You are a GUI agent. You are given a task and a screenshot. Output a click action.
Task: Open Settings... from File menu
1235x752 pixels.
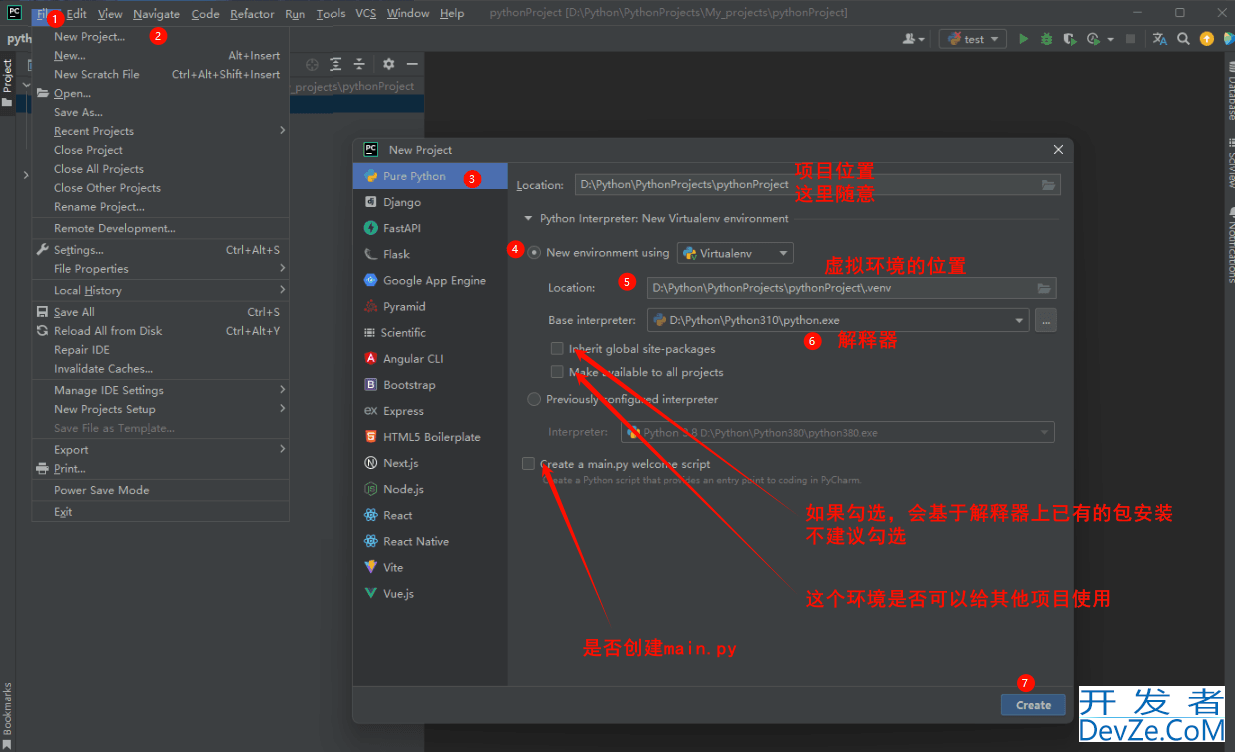(x=161, y=250)
